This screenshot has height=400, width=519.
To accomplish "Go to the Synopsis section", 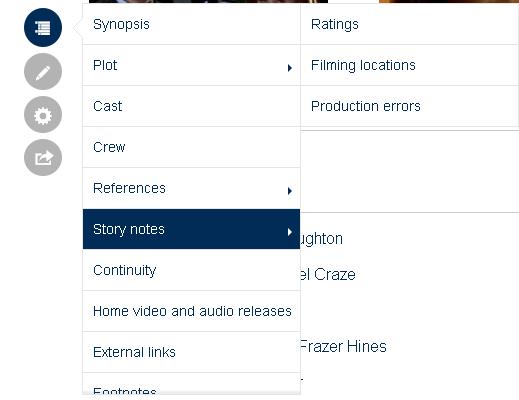I will pos(191,24).
